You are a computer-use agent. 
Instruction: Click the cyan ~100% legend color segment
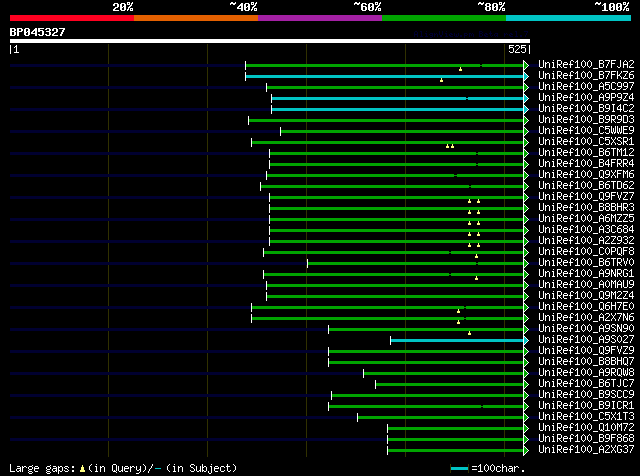click(x=569, y=18)
